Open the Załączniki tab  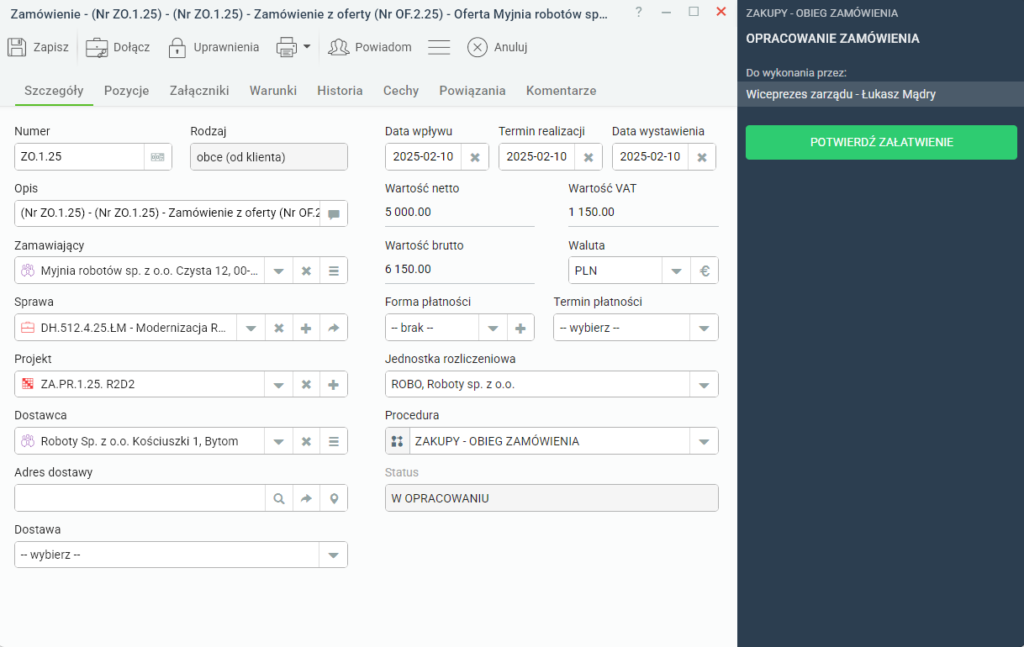coord(199,91)
